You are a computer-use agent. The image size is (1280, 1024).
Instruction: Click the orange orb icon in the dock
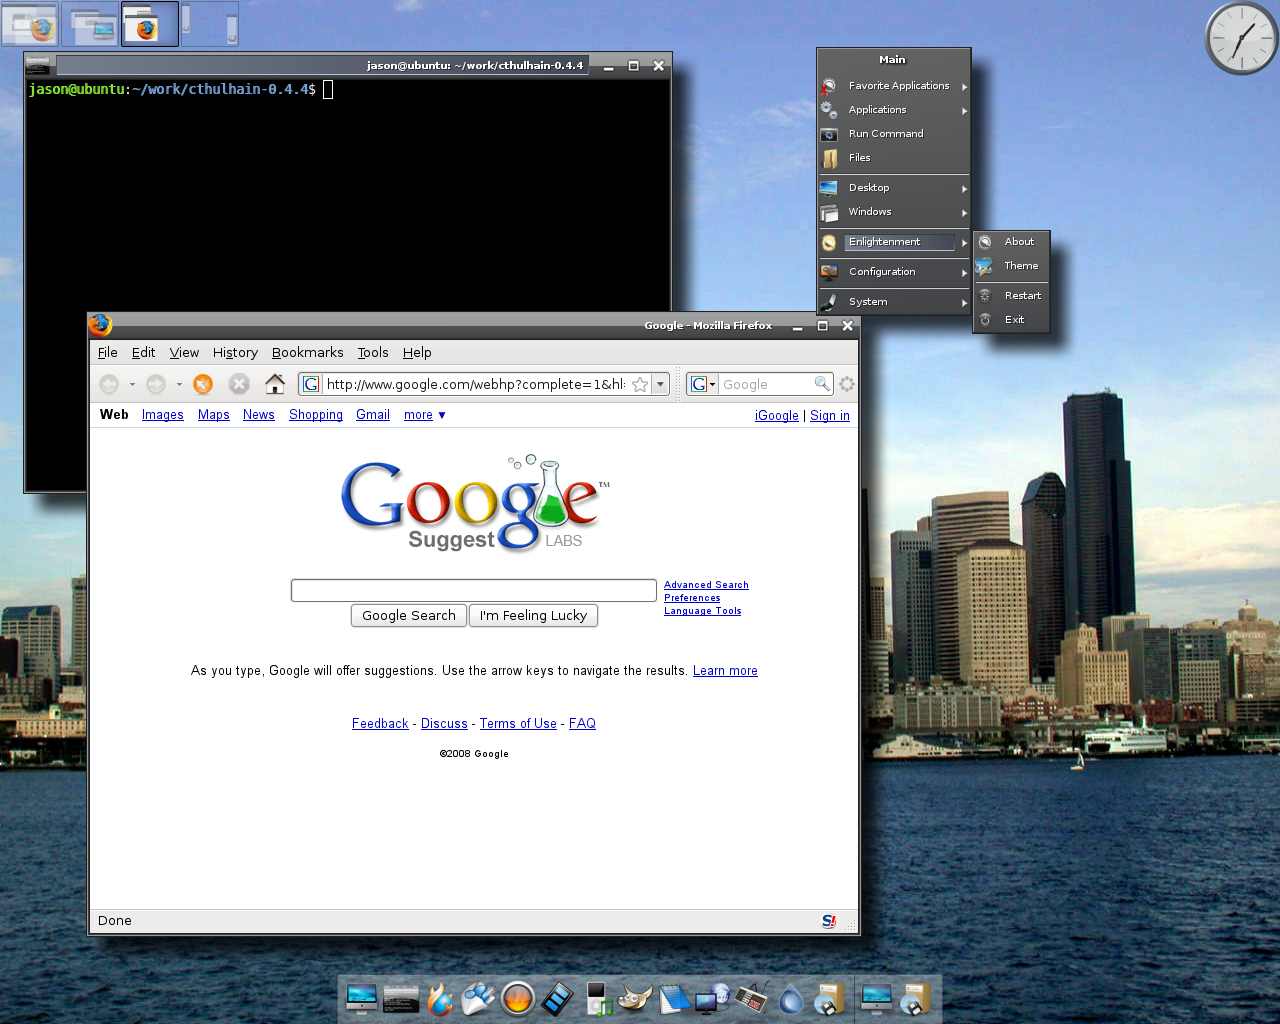517,998
